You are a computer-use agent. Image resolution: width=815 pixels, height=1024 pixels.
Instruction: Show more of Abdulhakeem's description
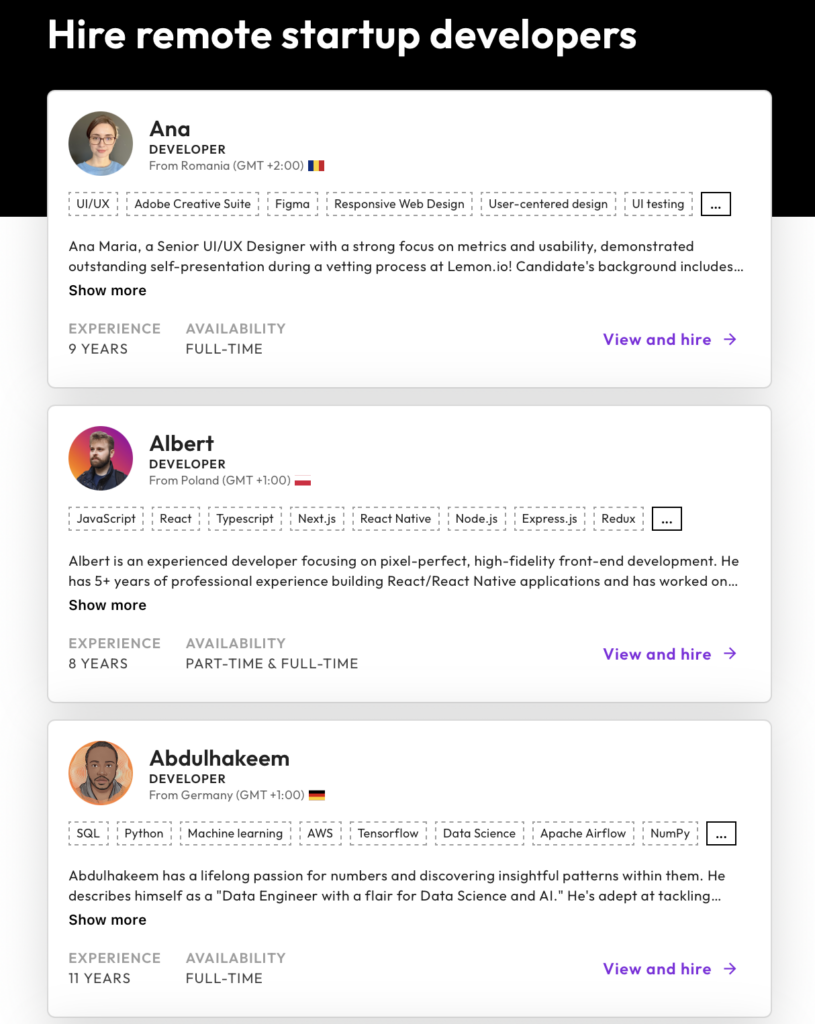[x=108, y=920]
